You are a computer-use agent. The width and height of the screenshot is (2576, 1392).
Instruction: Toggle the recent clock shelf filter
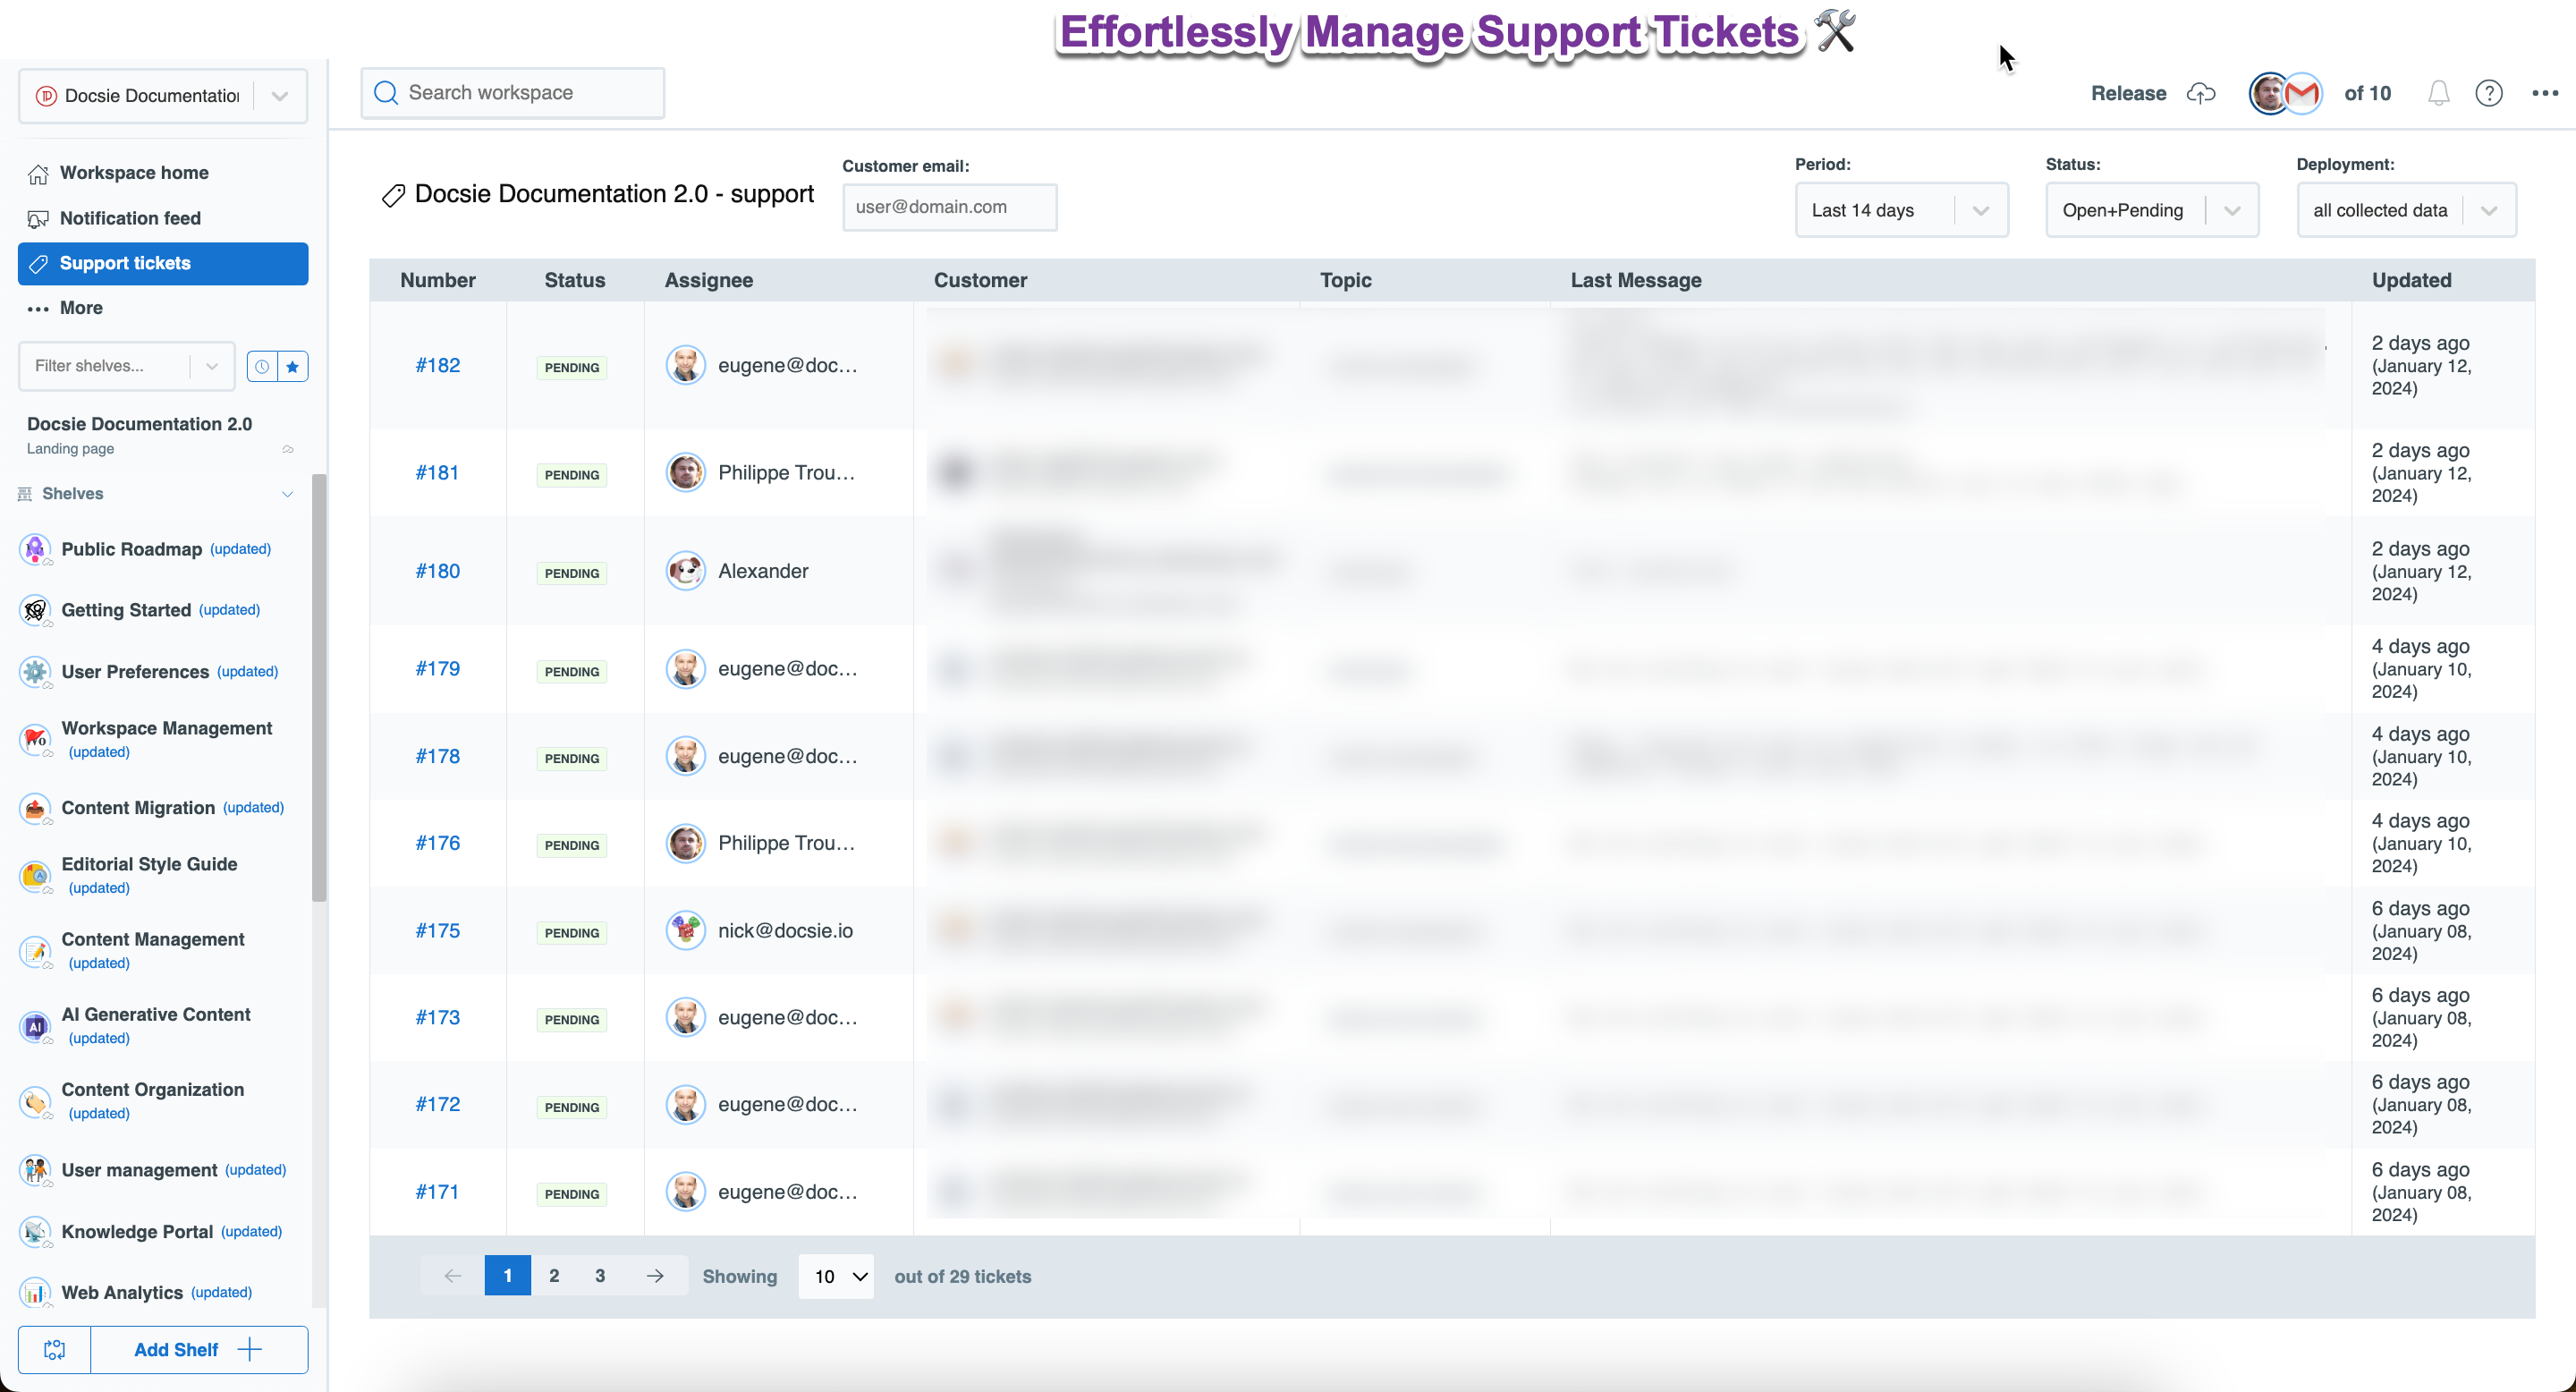click(262, 366)
